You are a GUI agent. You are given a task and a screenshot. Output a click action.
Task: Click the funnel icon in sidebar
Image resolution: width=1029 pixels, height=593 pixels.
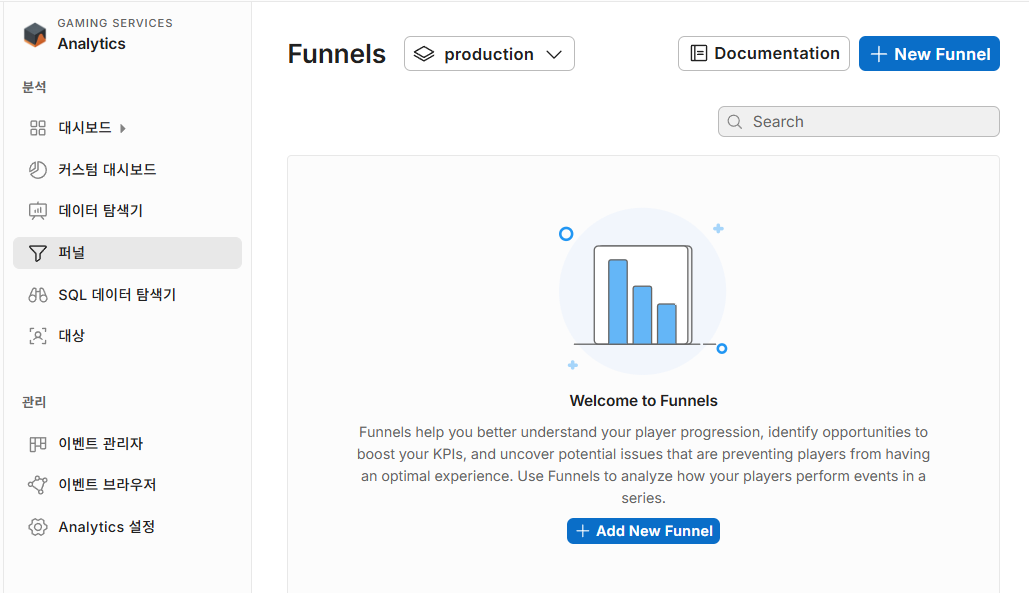pyautogui.click(x=38, y=254)
